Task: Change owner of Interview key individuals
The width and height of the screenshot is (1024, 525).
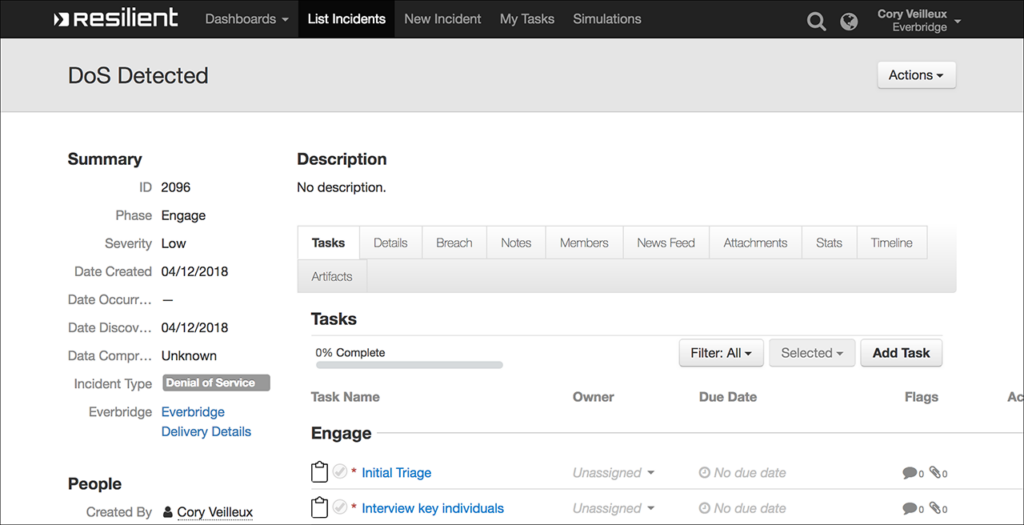Action: [613, 508]
